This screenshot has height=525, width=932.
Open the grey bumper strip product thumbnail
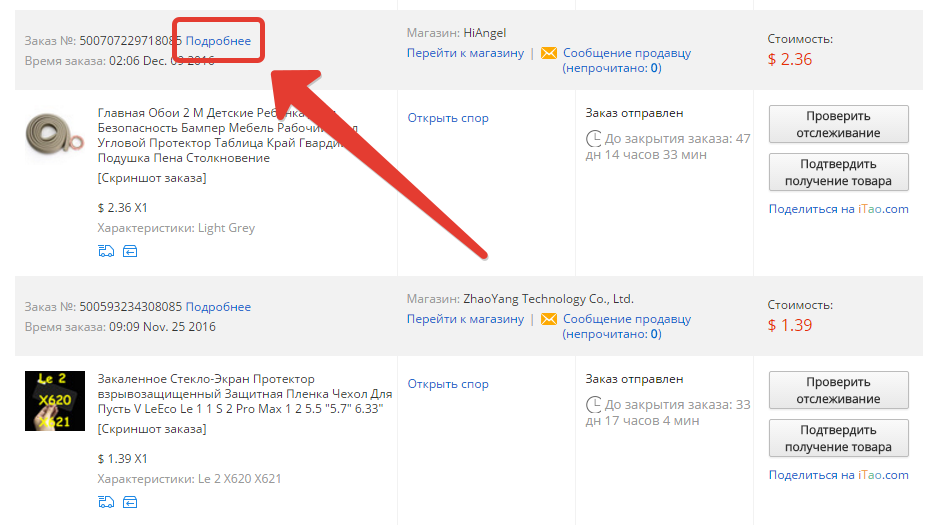(x=55, y=135)
